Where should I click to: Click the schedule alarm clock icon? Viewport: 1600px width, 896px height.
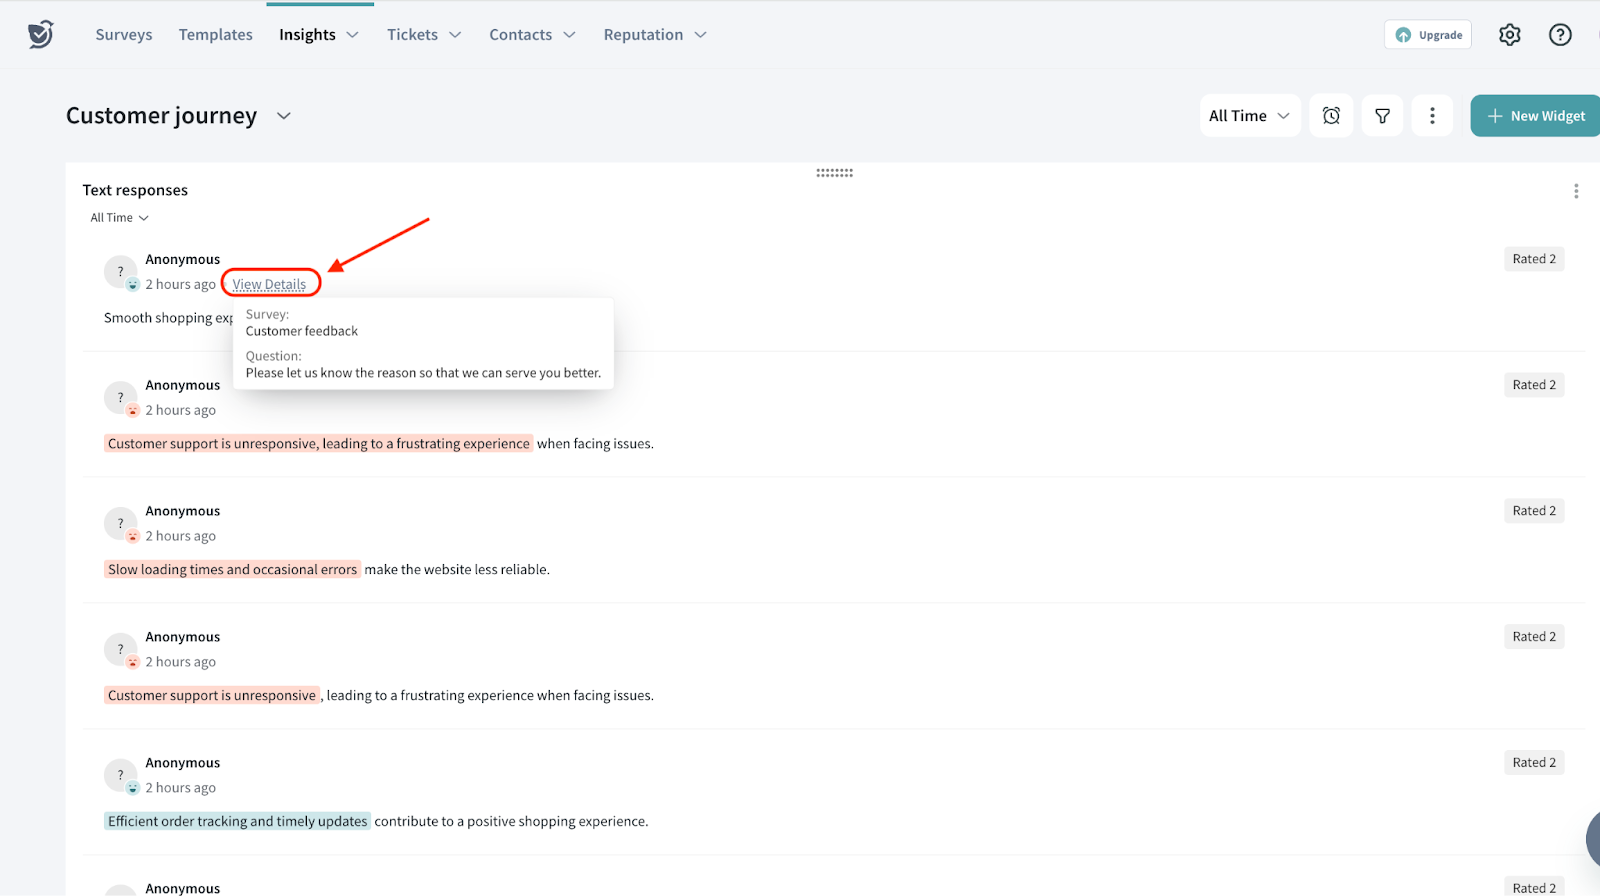(x=1331, y=116)
